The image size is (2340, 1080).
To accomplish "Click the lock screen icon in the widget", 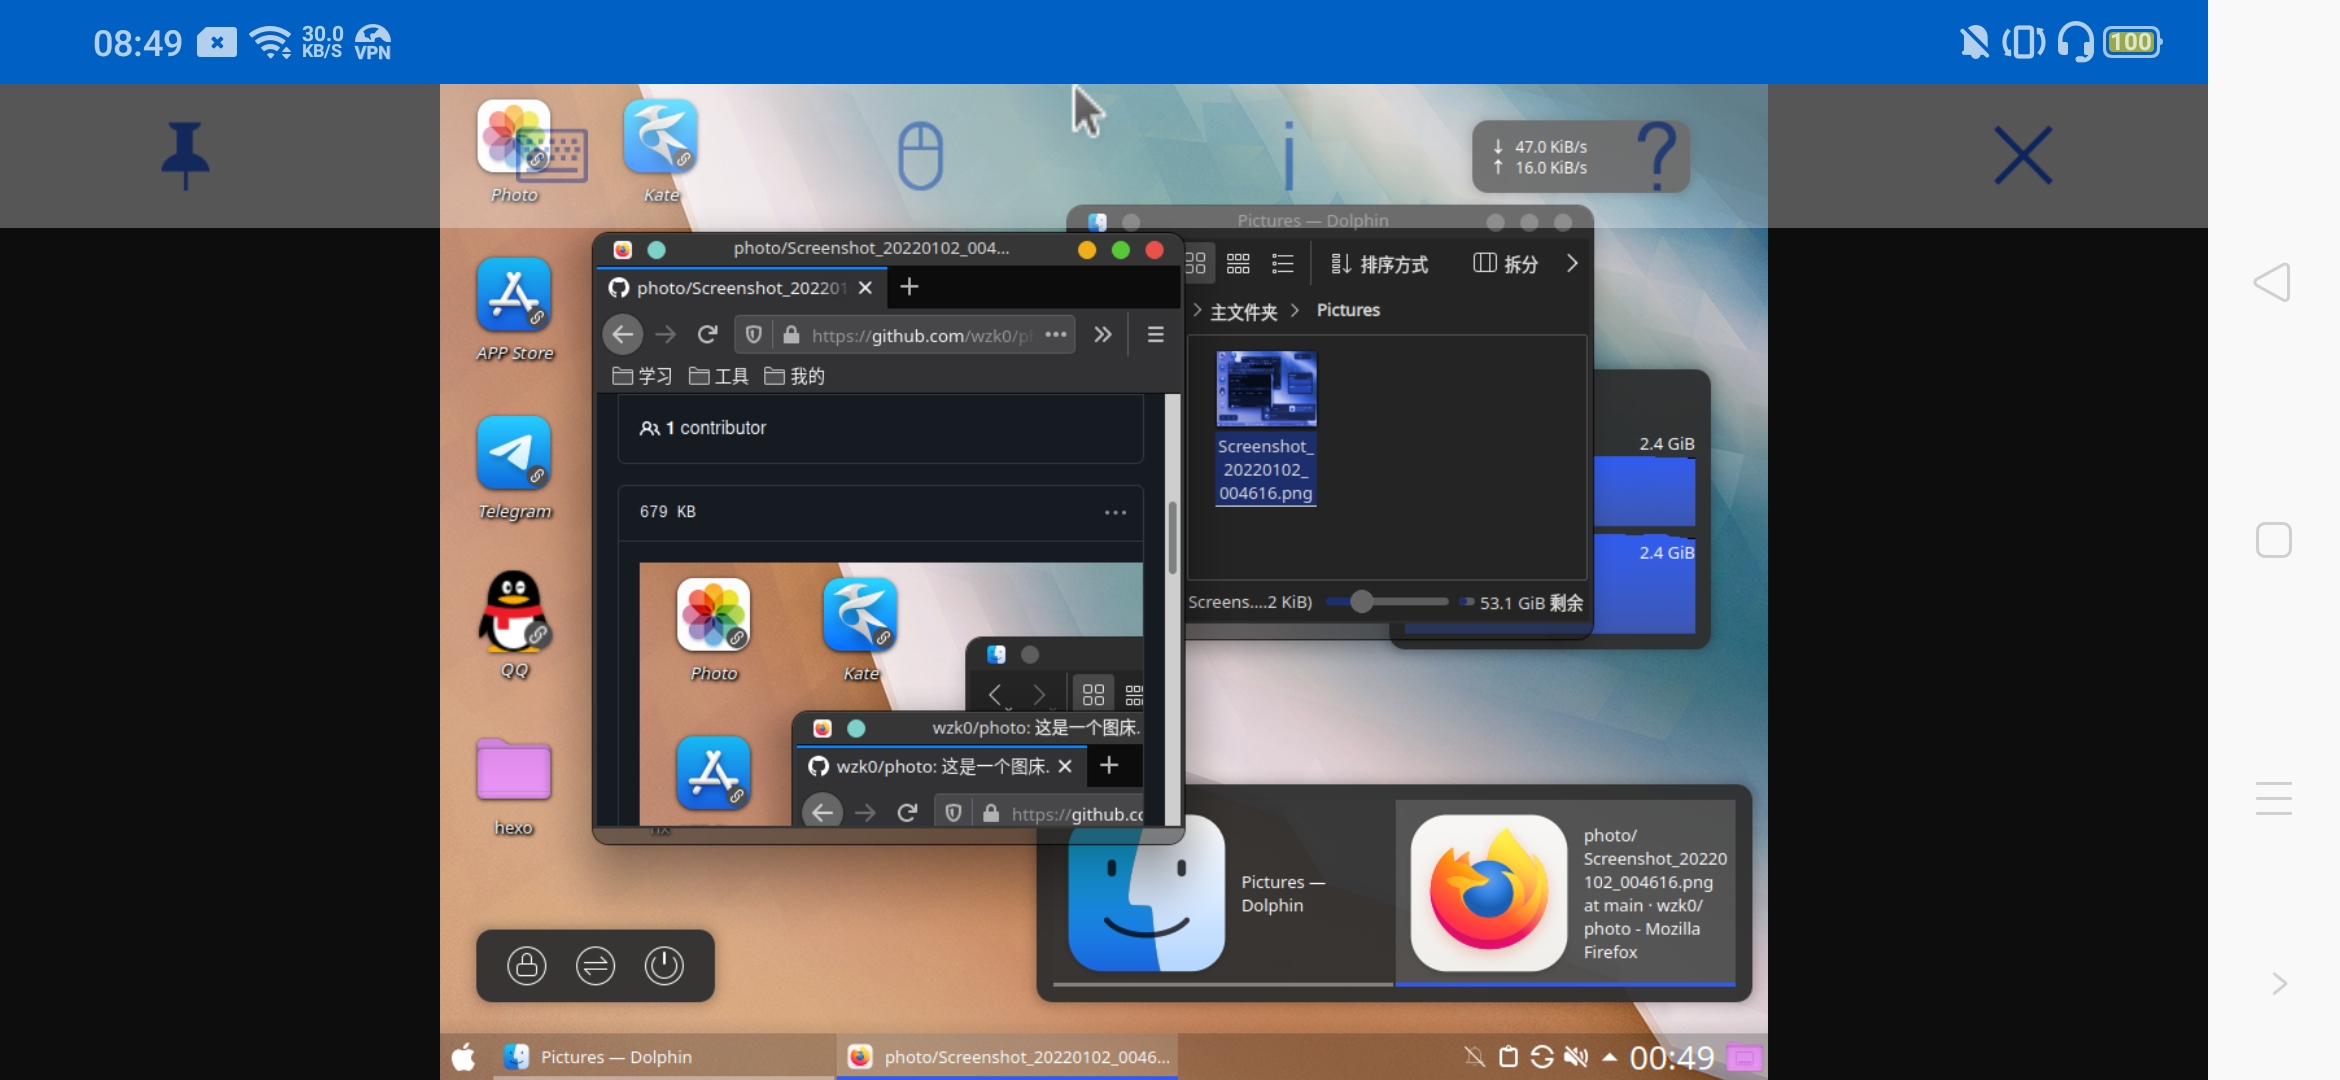I will pos(527,966).
